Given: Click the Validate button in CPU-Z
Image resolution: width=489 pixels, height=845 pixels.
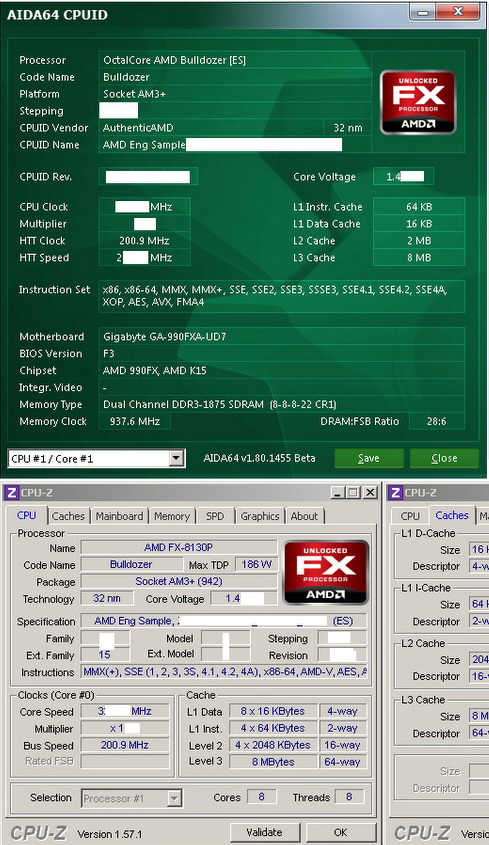Looking at the screenshot, I should click(x=264, y=833).
